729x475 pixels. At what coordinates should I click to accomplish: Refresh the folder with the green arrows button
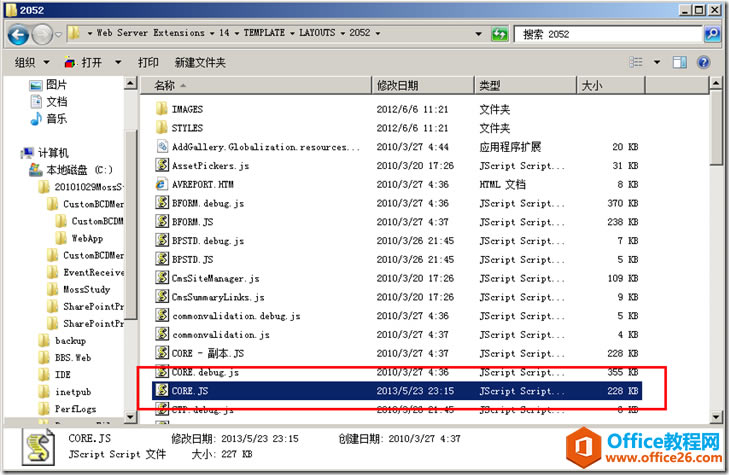pyautogui.click(x=499, y=34)
